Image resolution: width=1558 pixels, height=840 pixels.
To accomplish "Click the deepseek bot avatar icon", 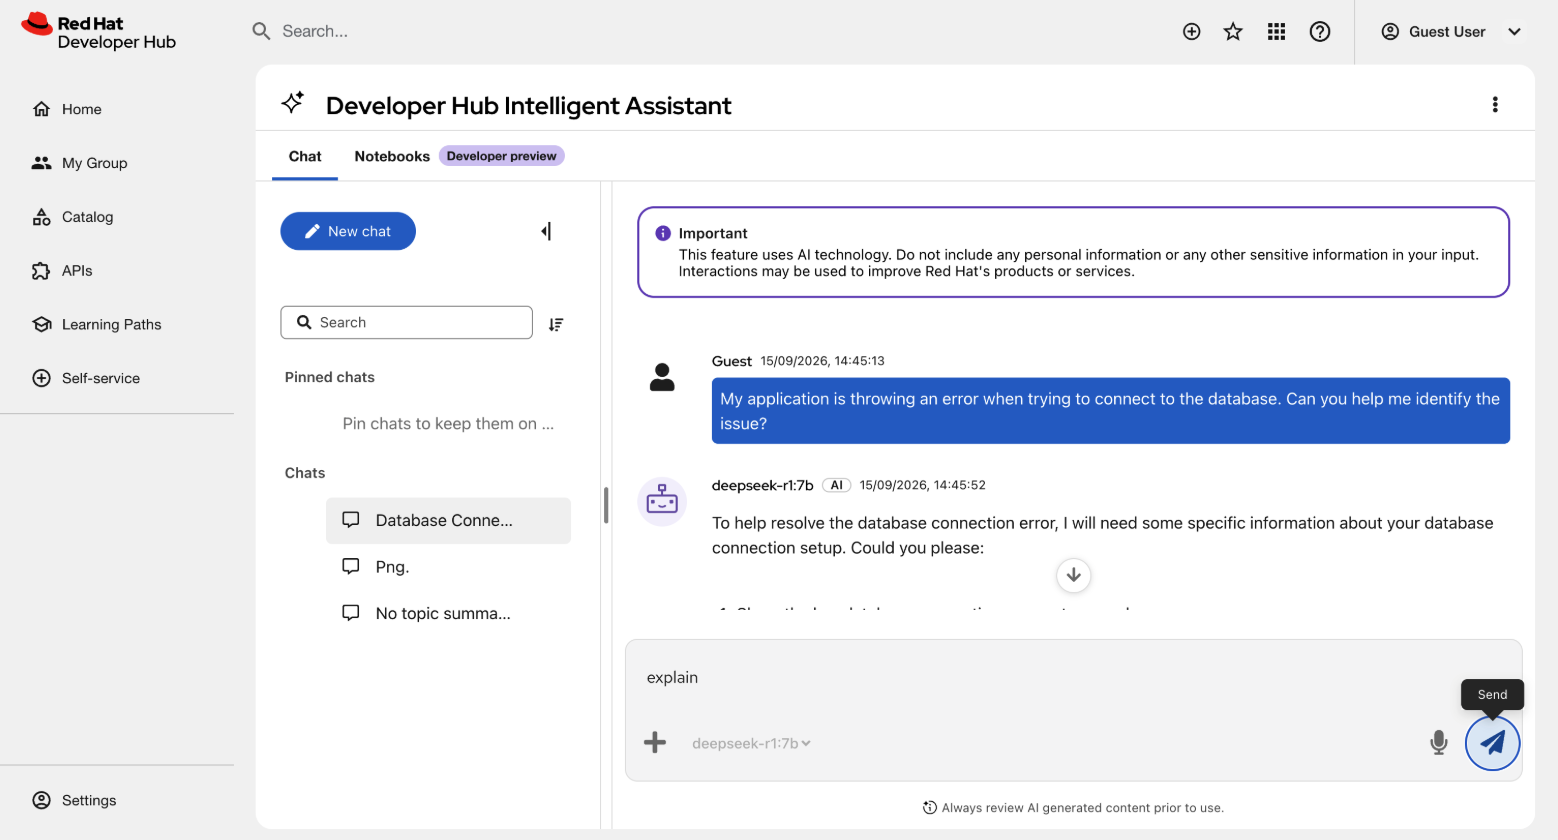I will point(662,501).
